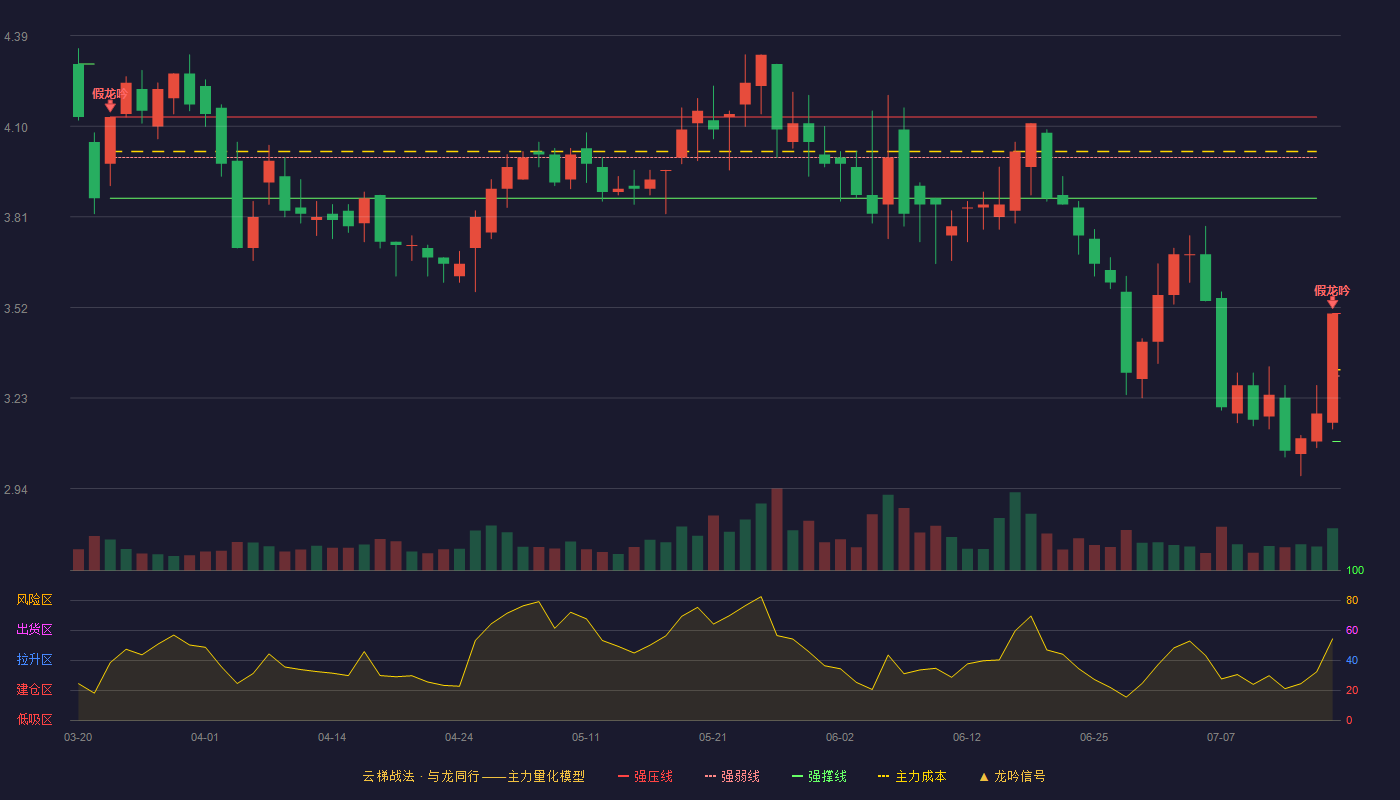This screenshot has height=800, width=1400.
Task: Click the first green candlestick at 03-20
Action: (x=78, y=90)
